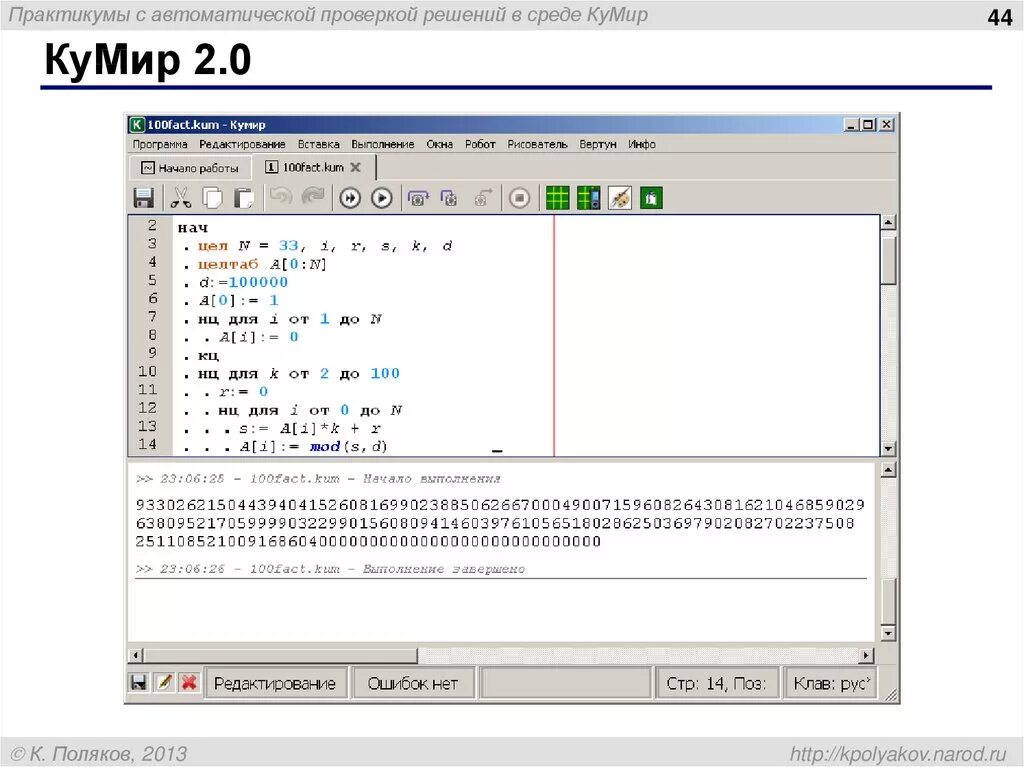Click the Save floppy disk toolbar icon
The image size is (1024, 767).
(x=143, y=198)
